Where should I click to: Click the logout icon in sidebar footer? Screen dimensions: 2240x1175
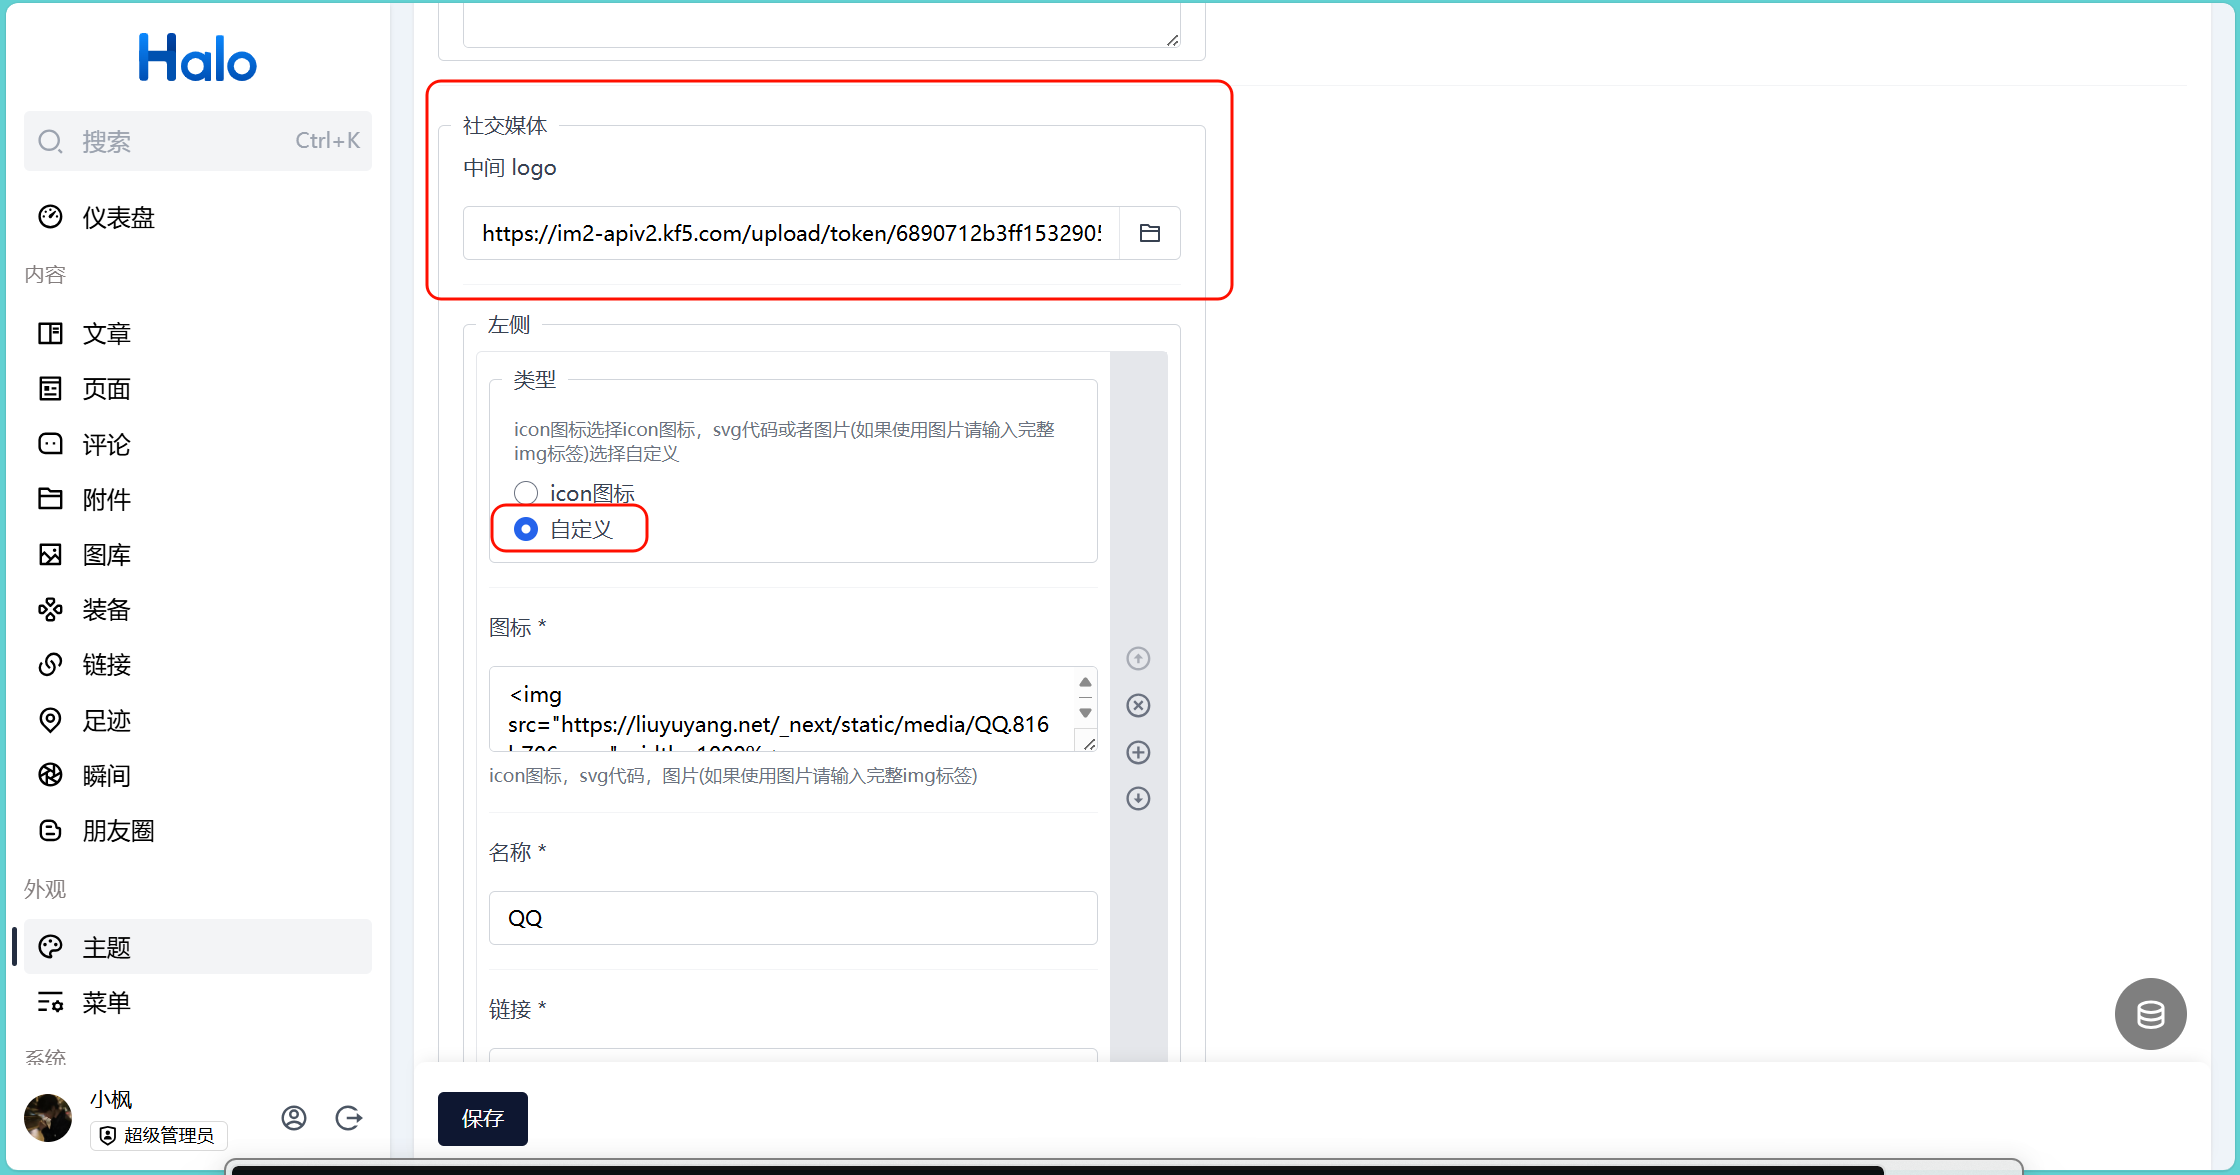click(x=348, y=1117)
